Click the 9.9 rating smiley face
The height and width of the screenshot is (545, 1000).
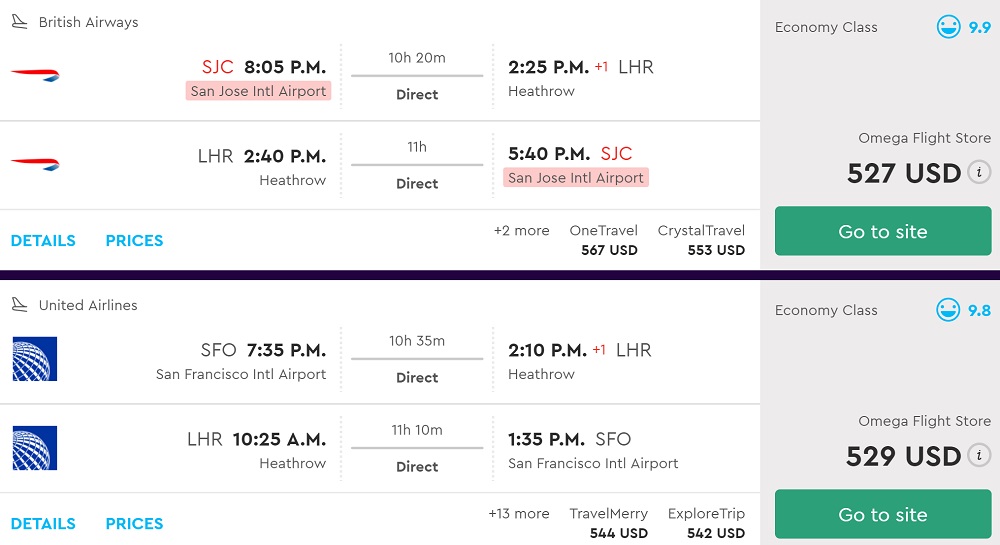[948, 27]
